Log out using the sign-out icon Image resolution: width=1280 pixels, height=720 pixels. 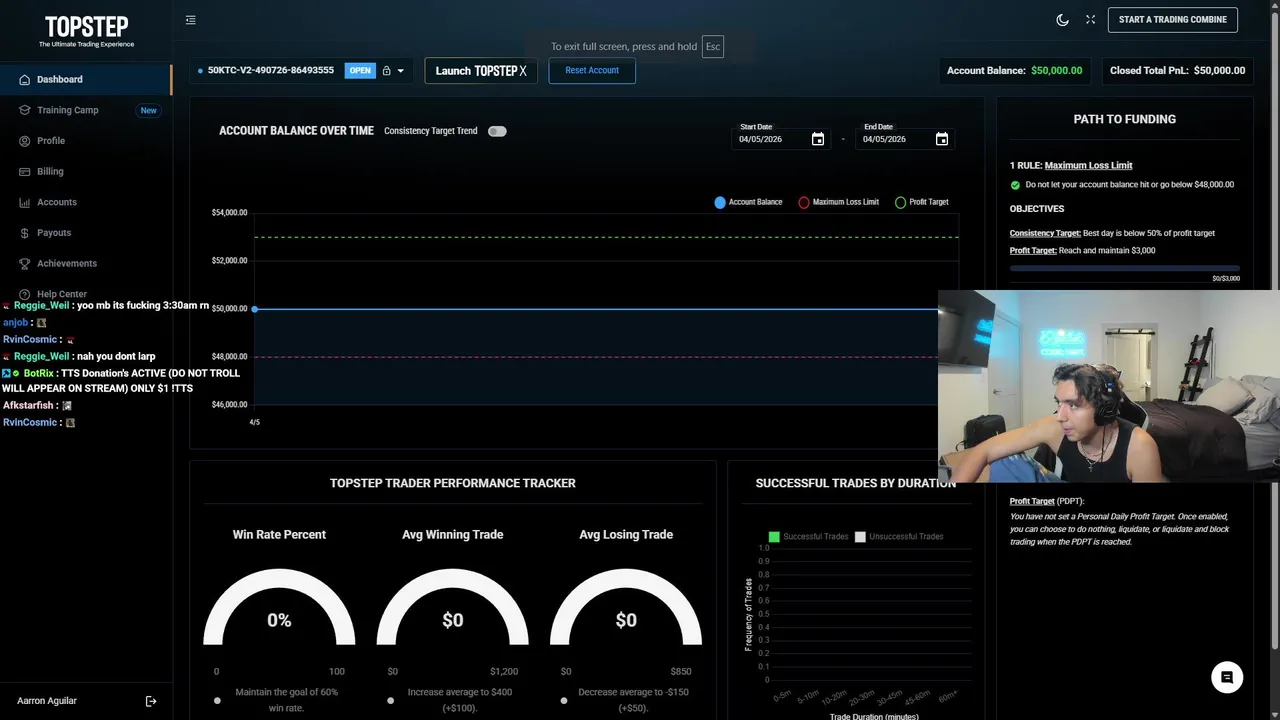coord(151,701)
